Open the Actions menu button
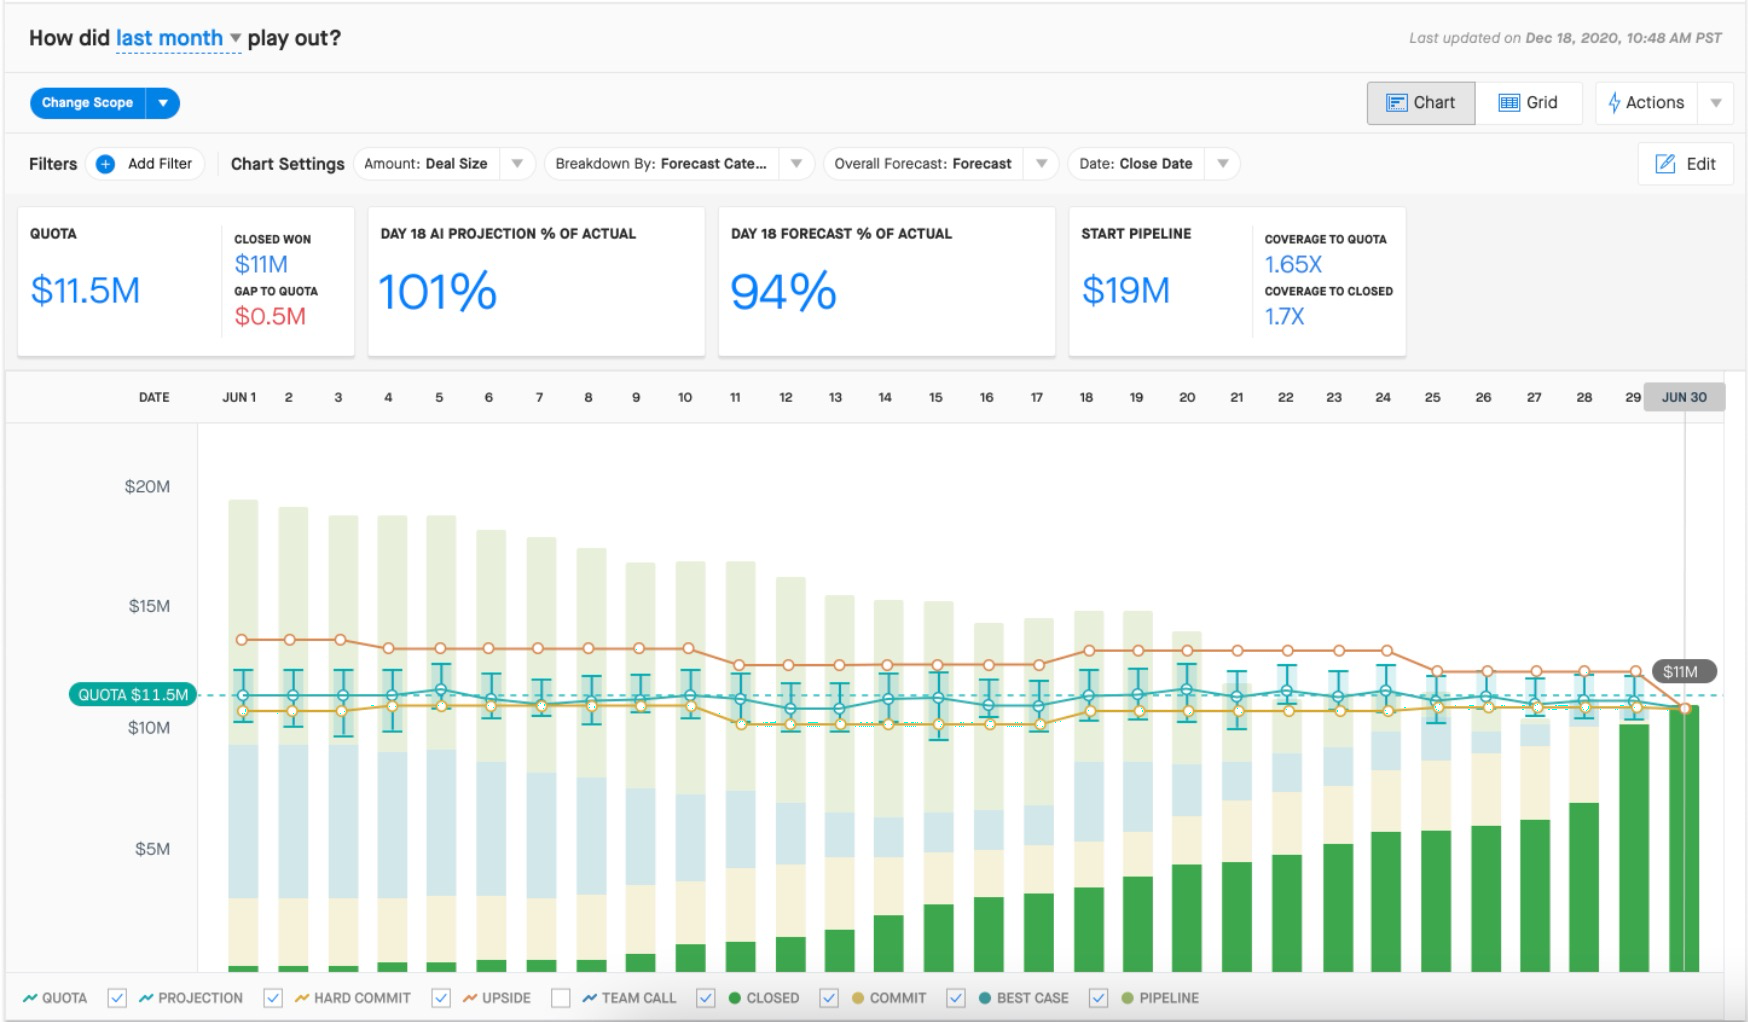Image resolution: width=1748 pixels, height=1022 pixels. click(1646, 102)
